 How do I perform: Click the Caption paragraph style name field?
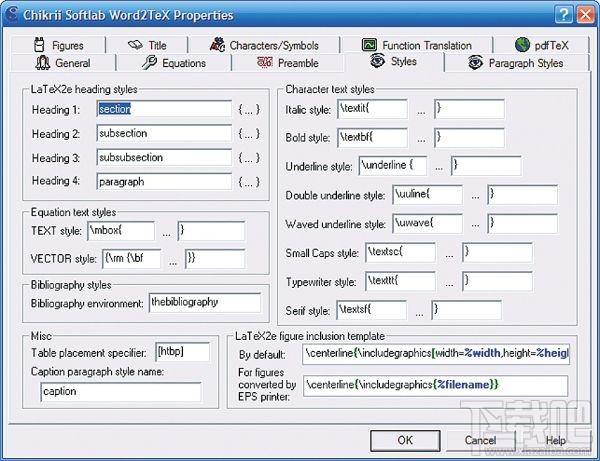click(121, 391)
